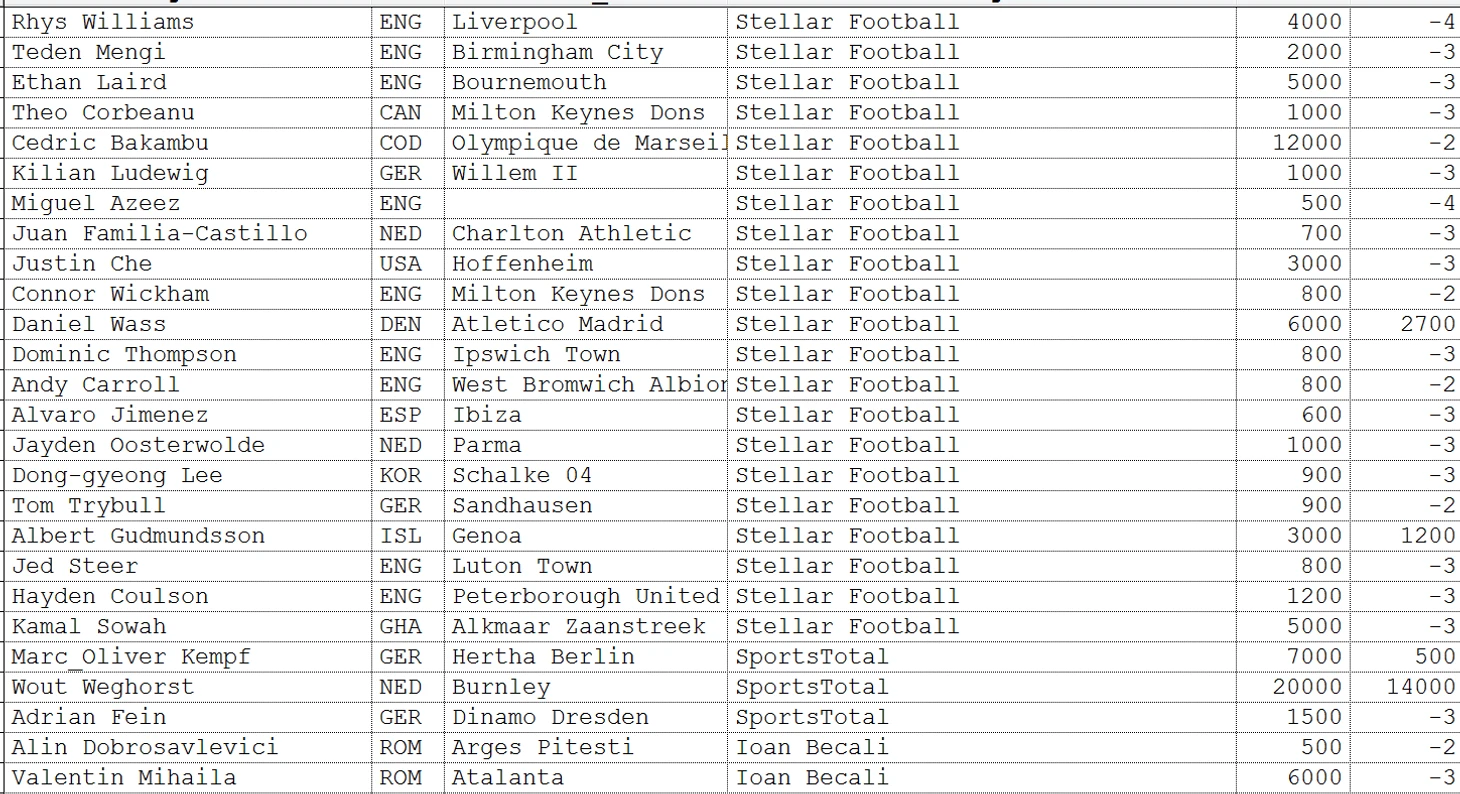Click the Wout Weghorst player cell
This screenshot has width=1460, height=794.
(x=187, y=687)
